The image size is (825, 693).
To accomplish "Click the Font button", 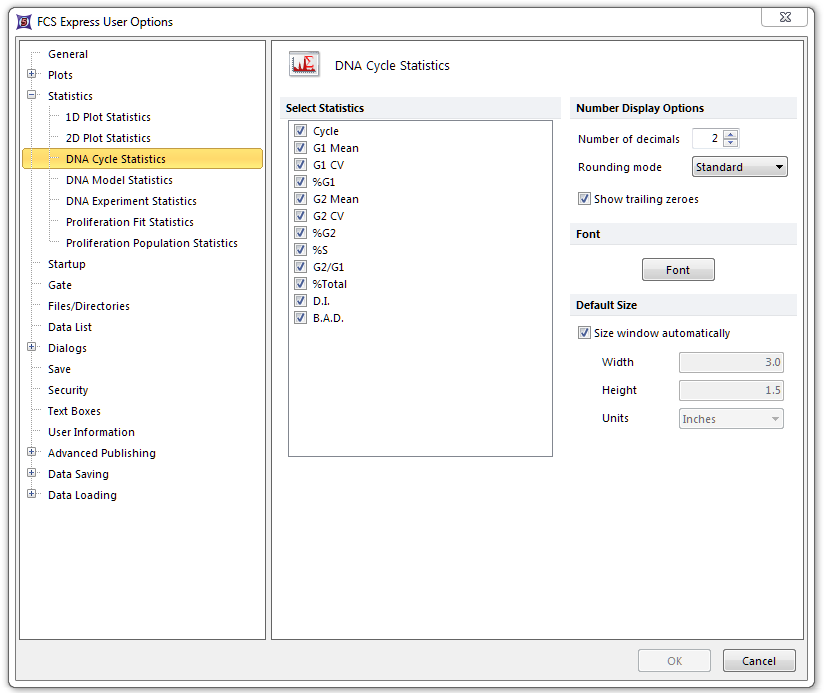I will [678, 270].
